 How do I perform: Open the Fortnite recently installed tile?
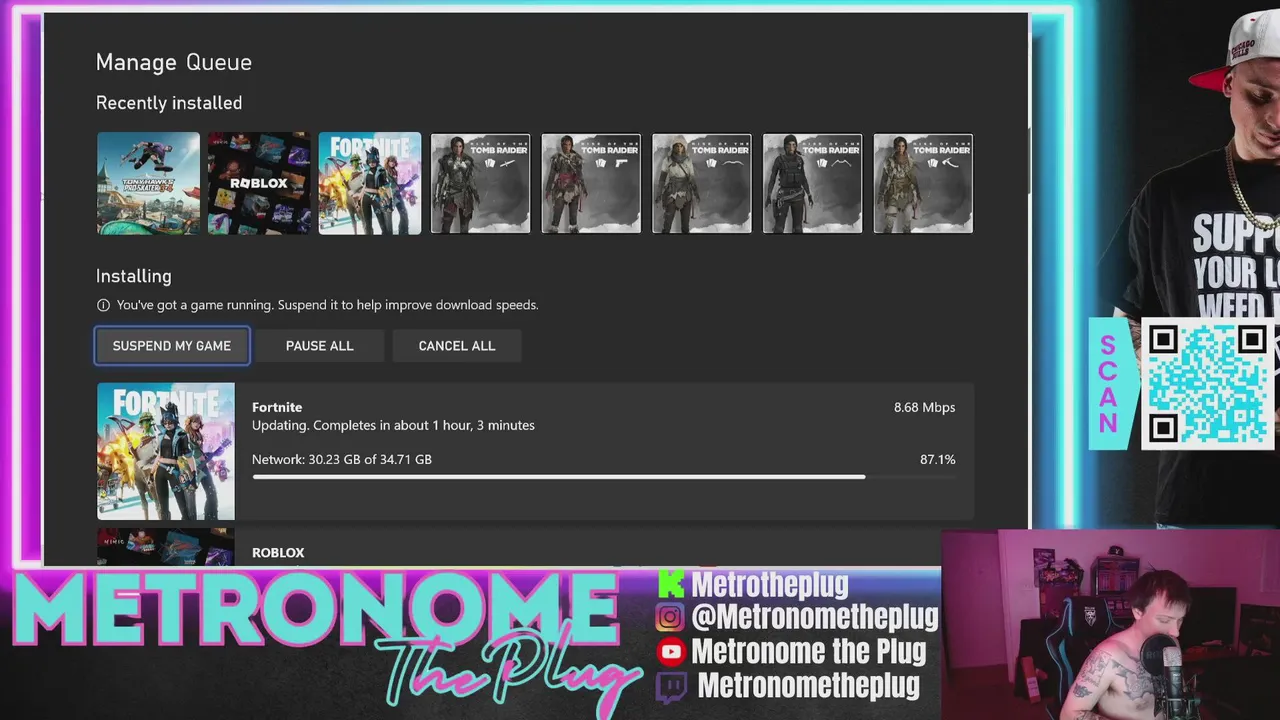click(x=370, y=184)
